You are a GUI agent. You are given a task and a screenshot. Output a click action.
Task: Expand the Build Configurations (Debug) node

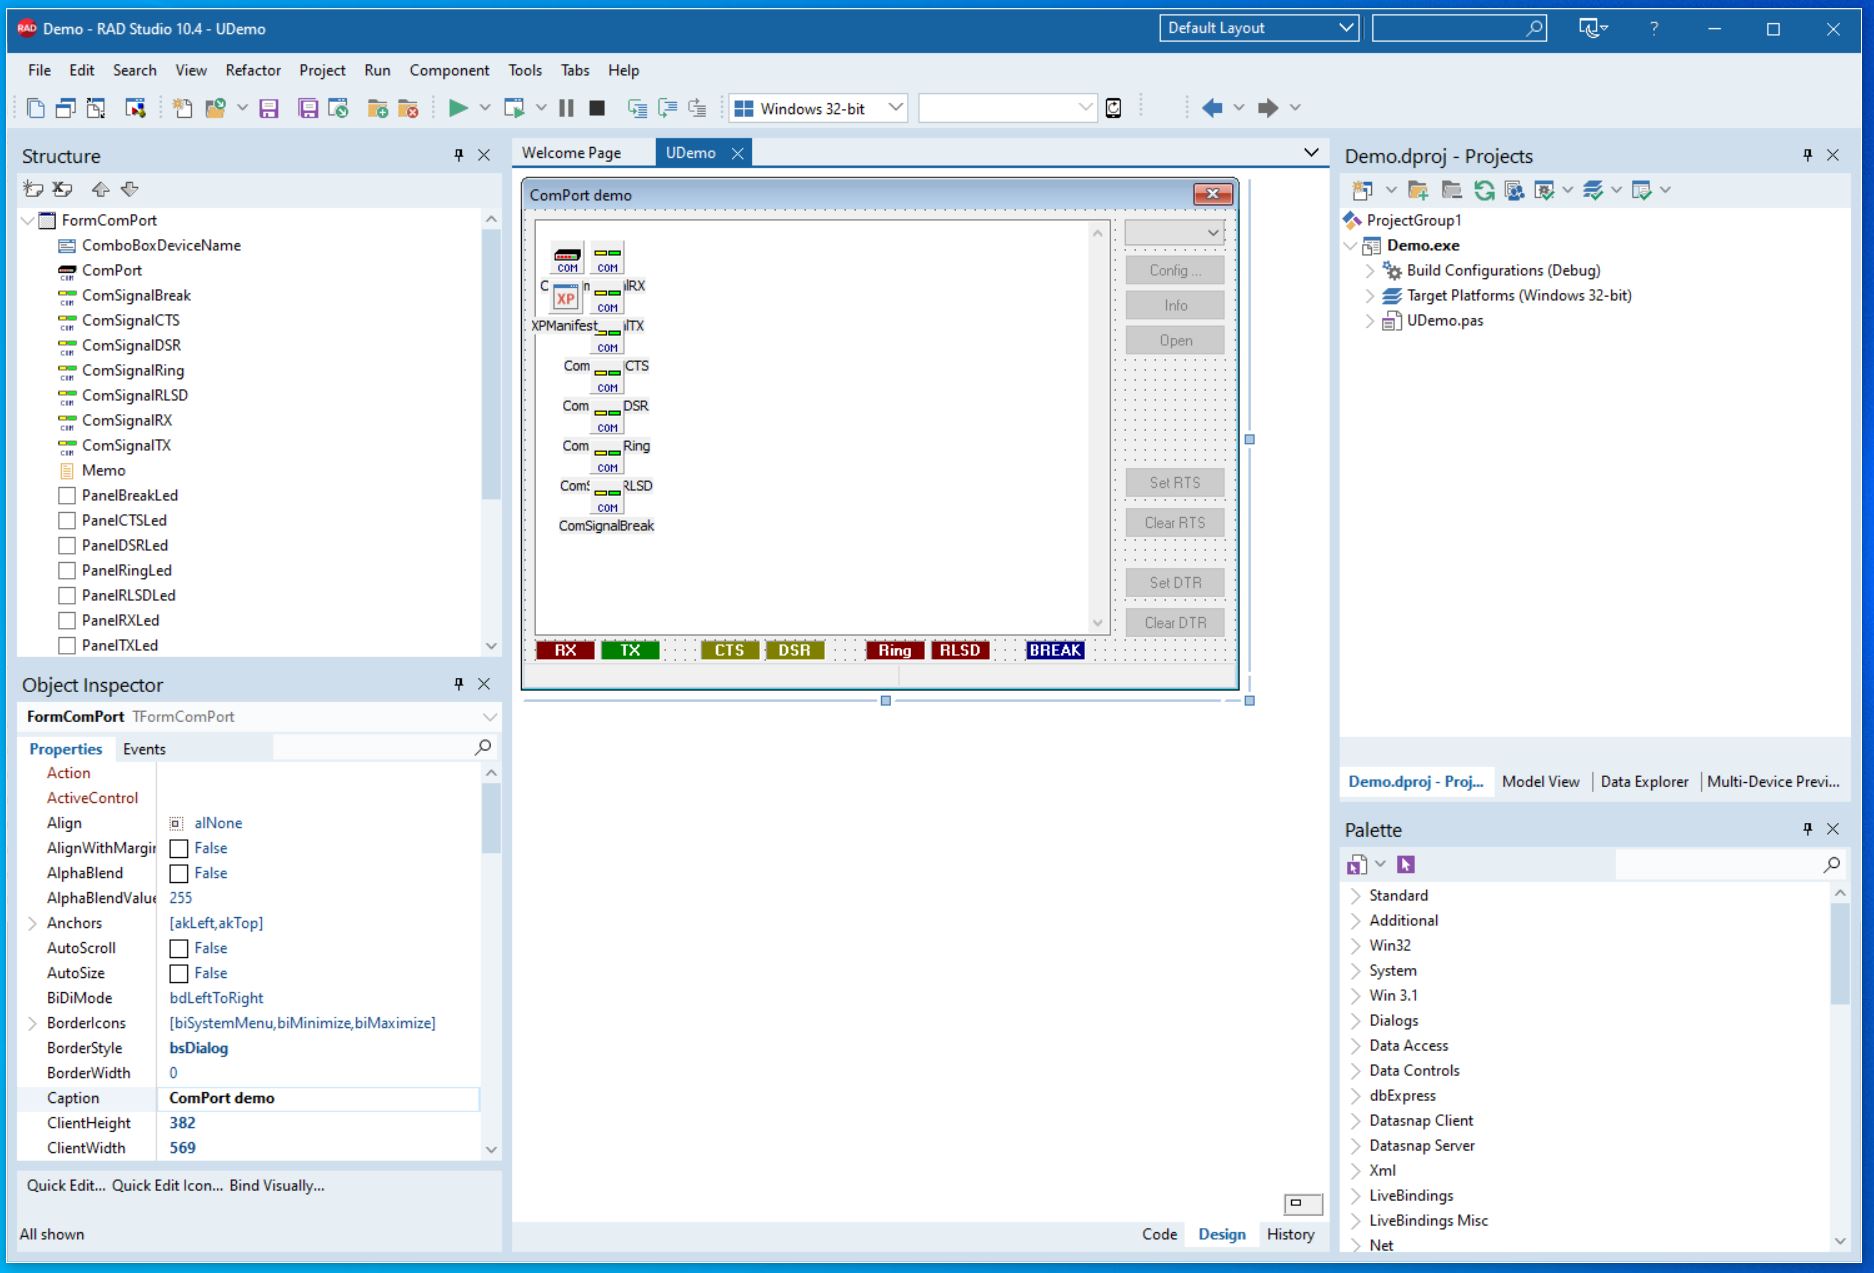pos(1370,270)
